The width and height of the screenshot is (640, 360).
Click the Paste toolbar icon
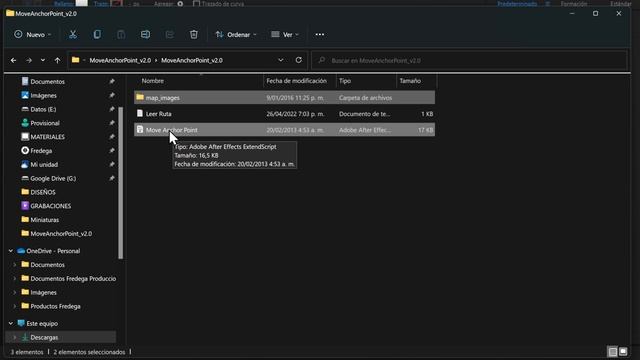click(121, 35)
